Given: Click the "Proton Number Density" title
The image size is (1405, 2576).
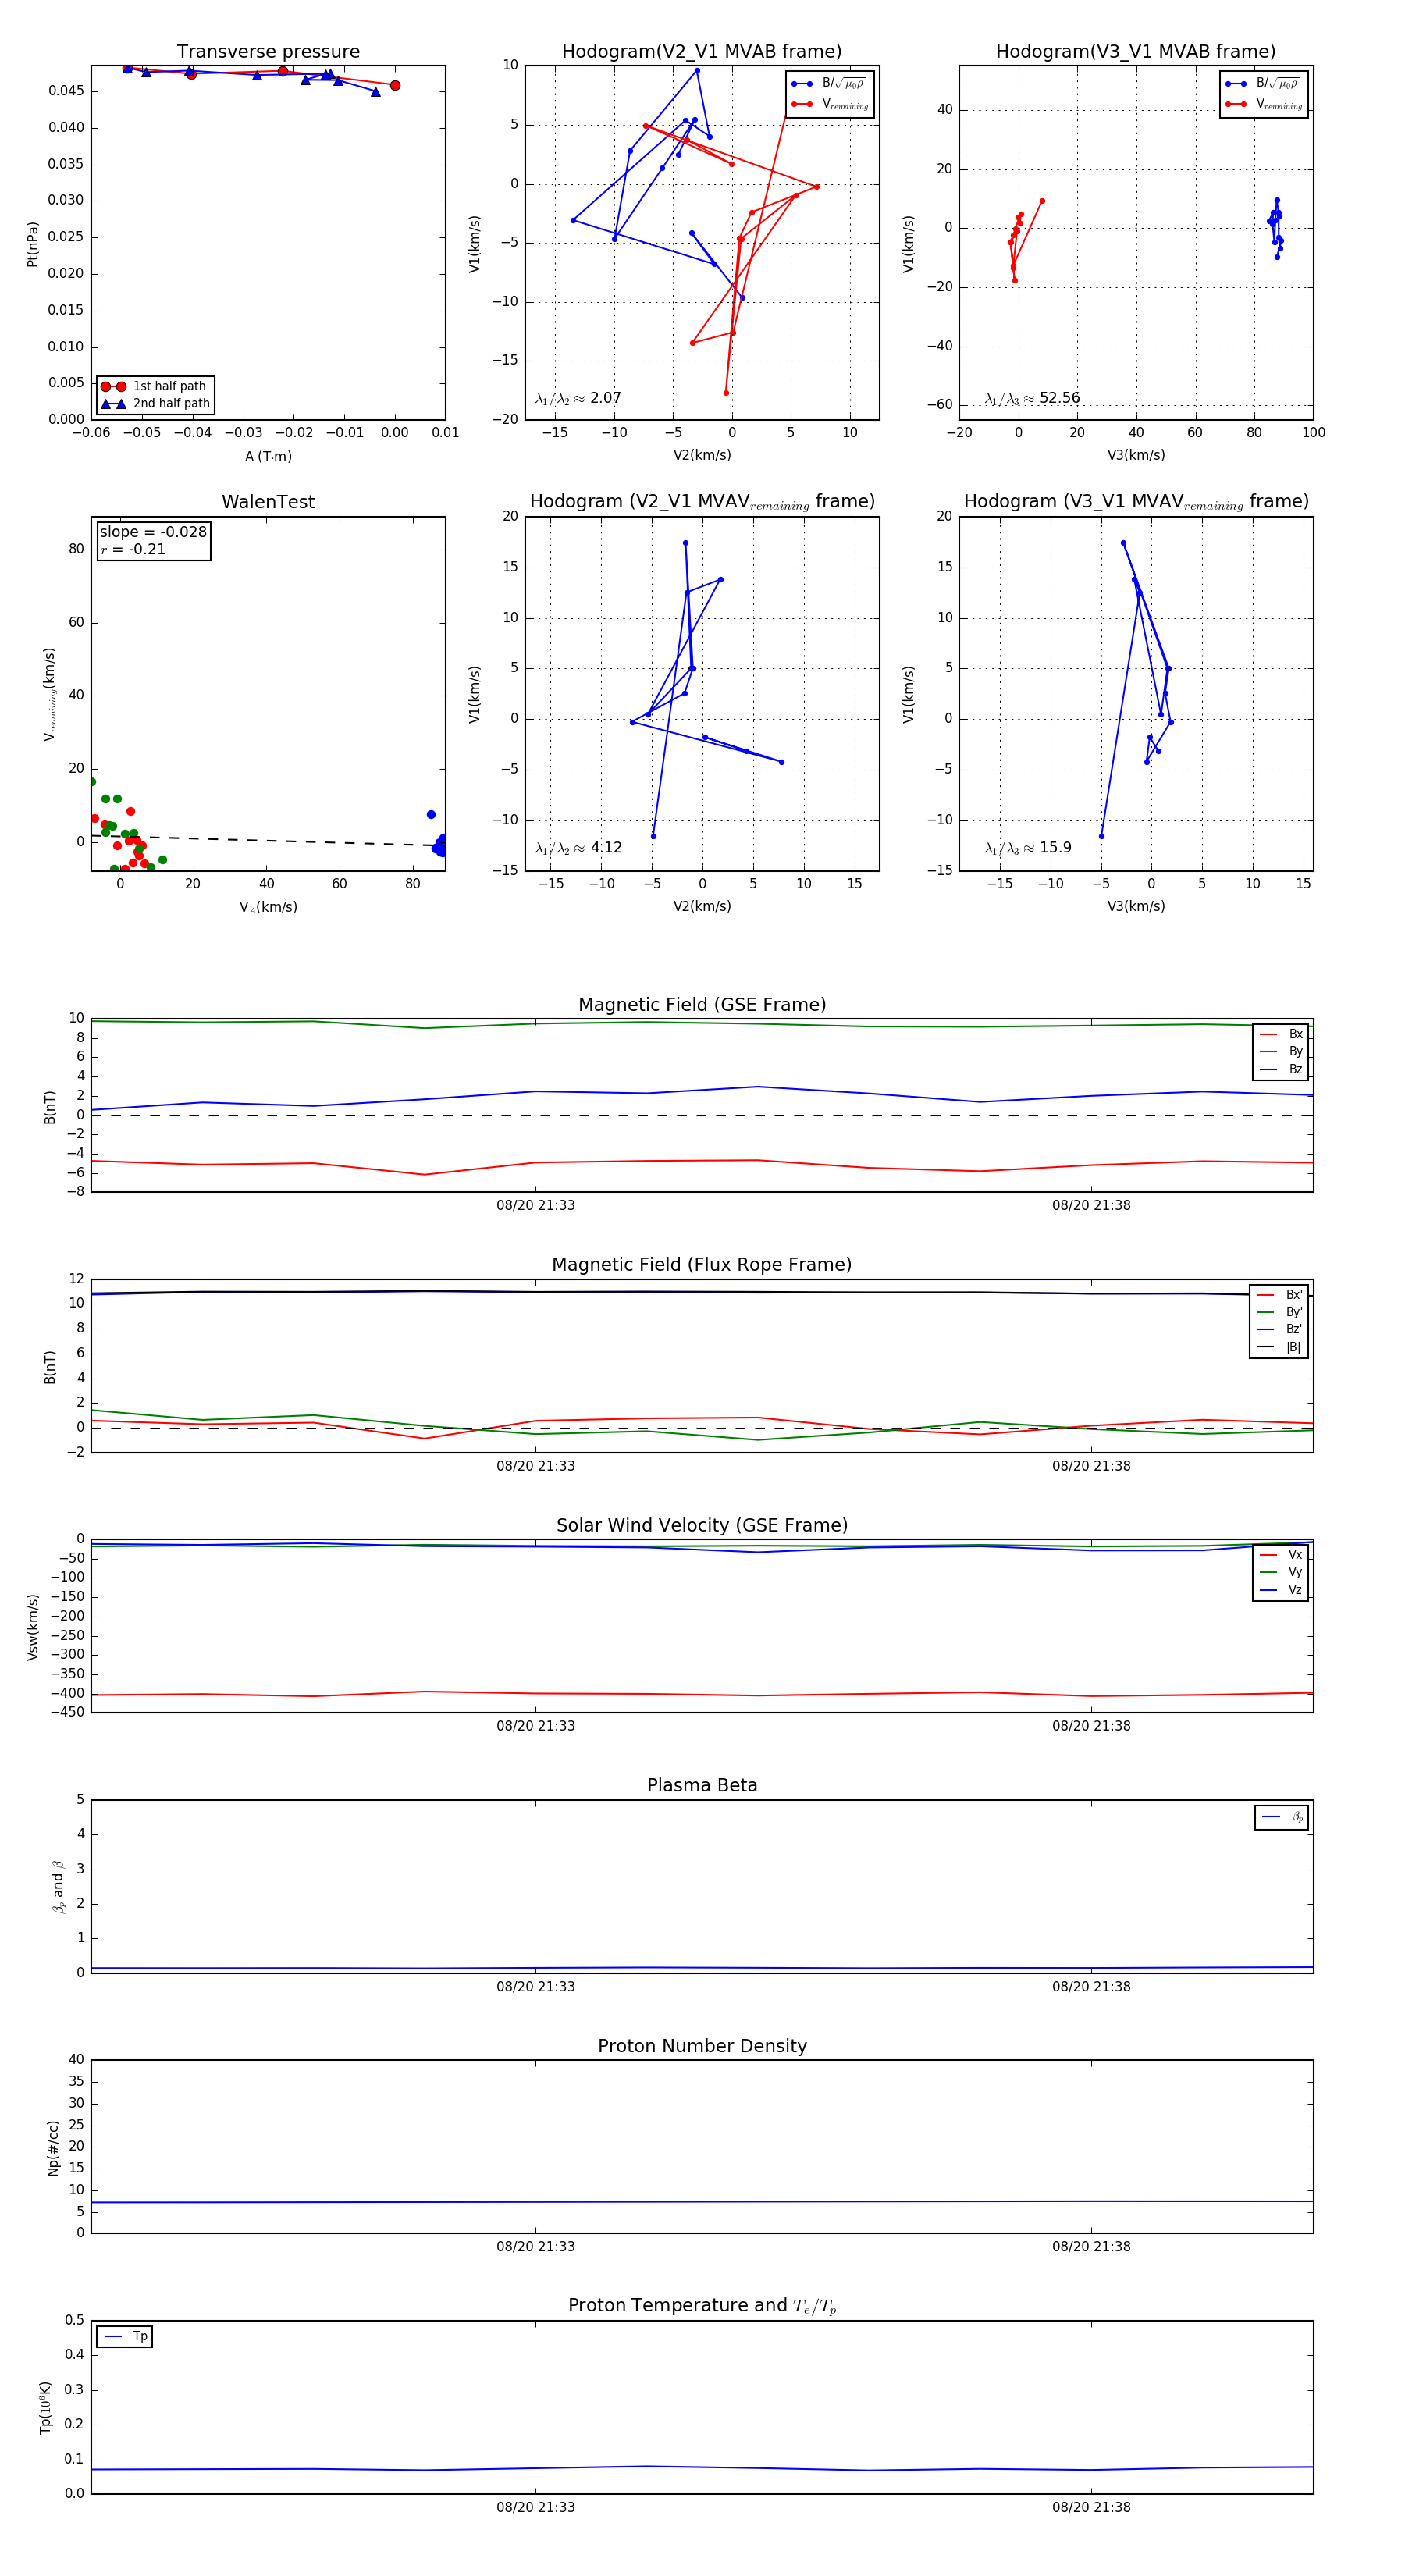Looking at the screenshot, I should click(x=702, y=2046).
